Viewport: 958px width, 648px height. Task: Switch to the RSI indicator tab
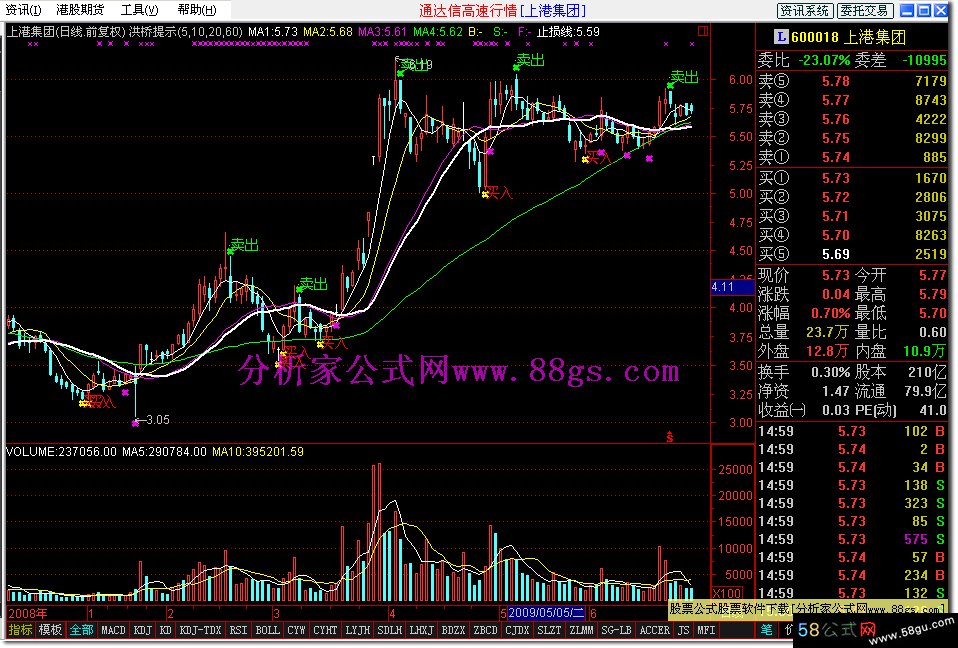(x=238, y=630)
